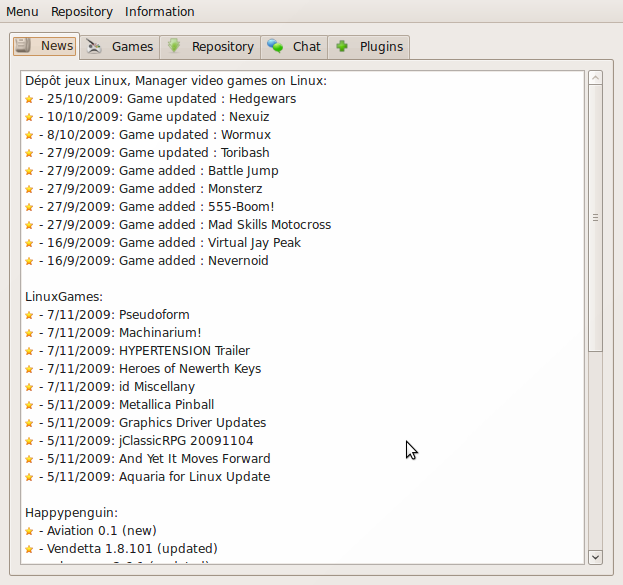Select the News tab
623x585 pixels.
tap(44, 46)
